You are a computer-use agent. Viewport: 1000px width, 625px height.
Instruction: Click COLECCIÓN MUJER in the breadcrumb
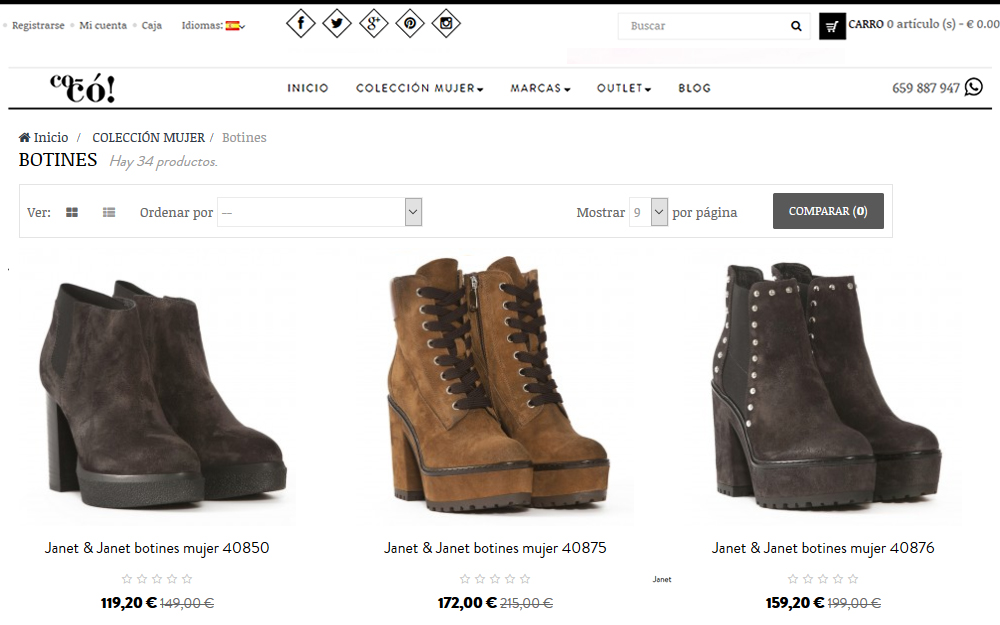click(x=149, y=137)
